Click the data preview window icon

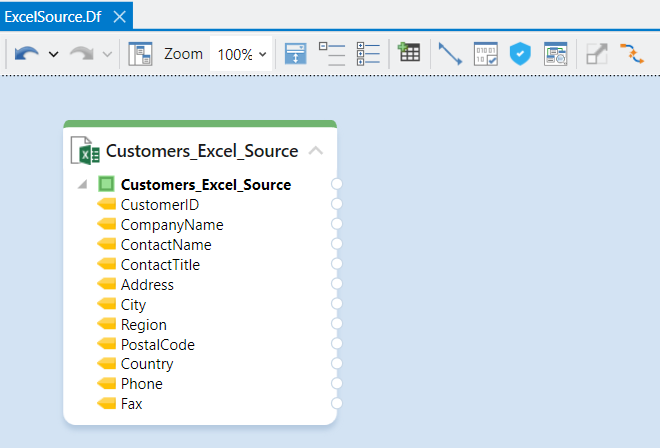[555, 54]
